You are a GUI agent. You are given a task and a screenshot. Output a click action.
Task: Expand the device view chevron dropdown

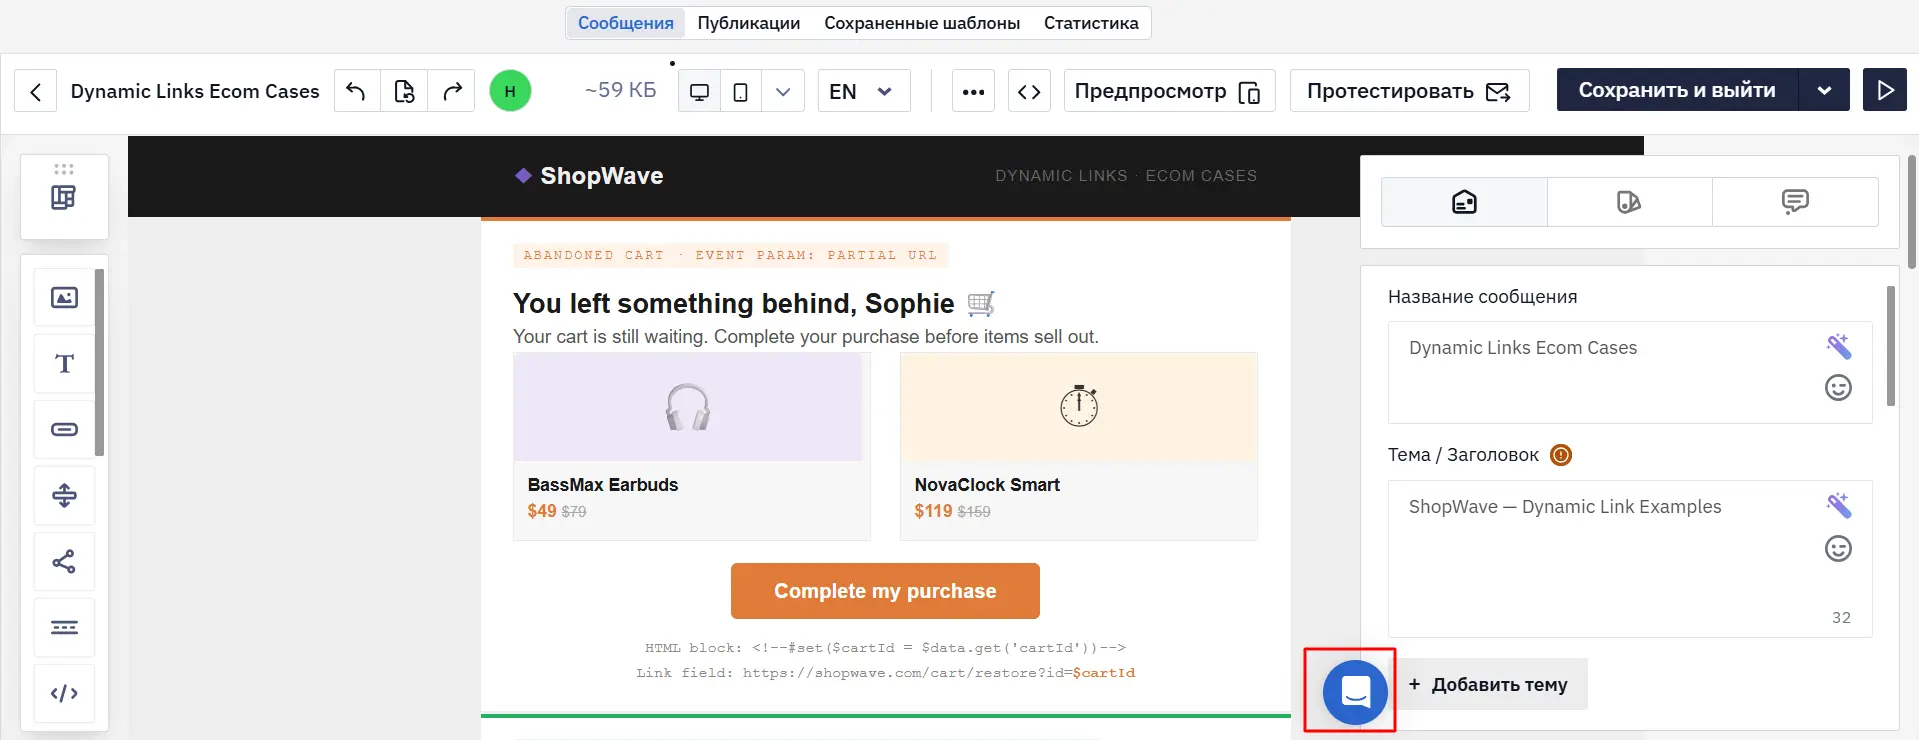(783, 91)
